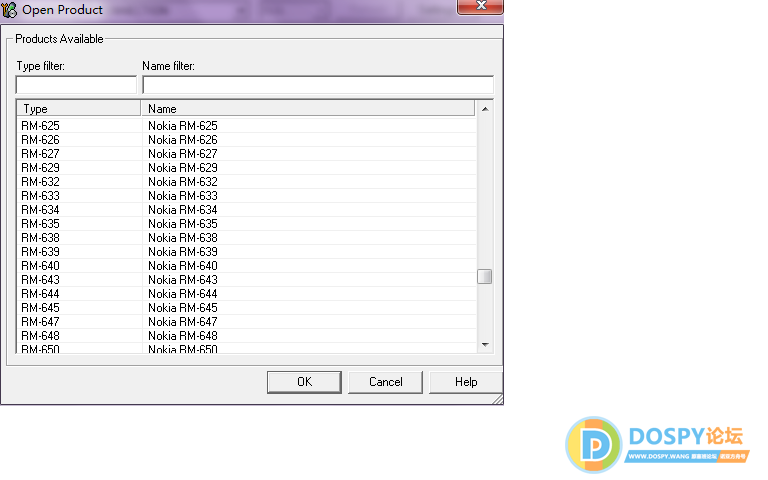Select Nokia RM-627 in the list

tap(183, 154)
